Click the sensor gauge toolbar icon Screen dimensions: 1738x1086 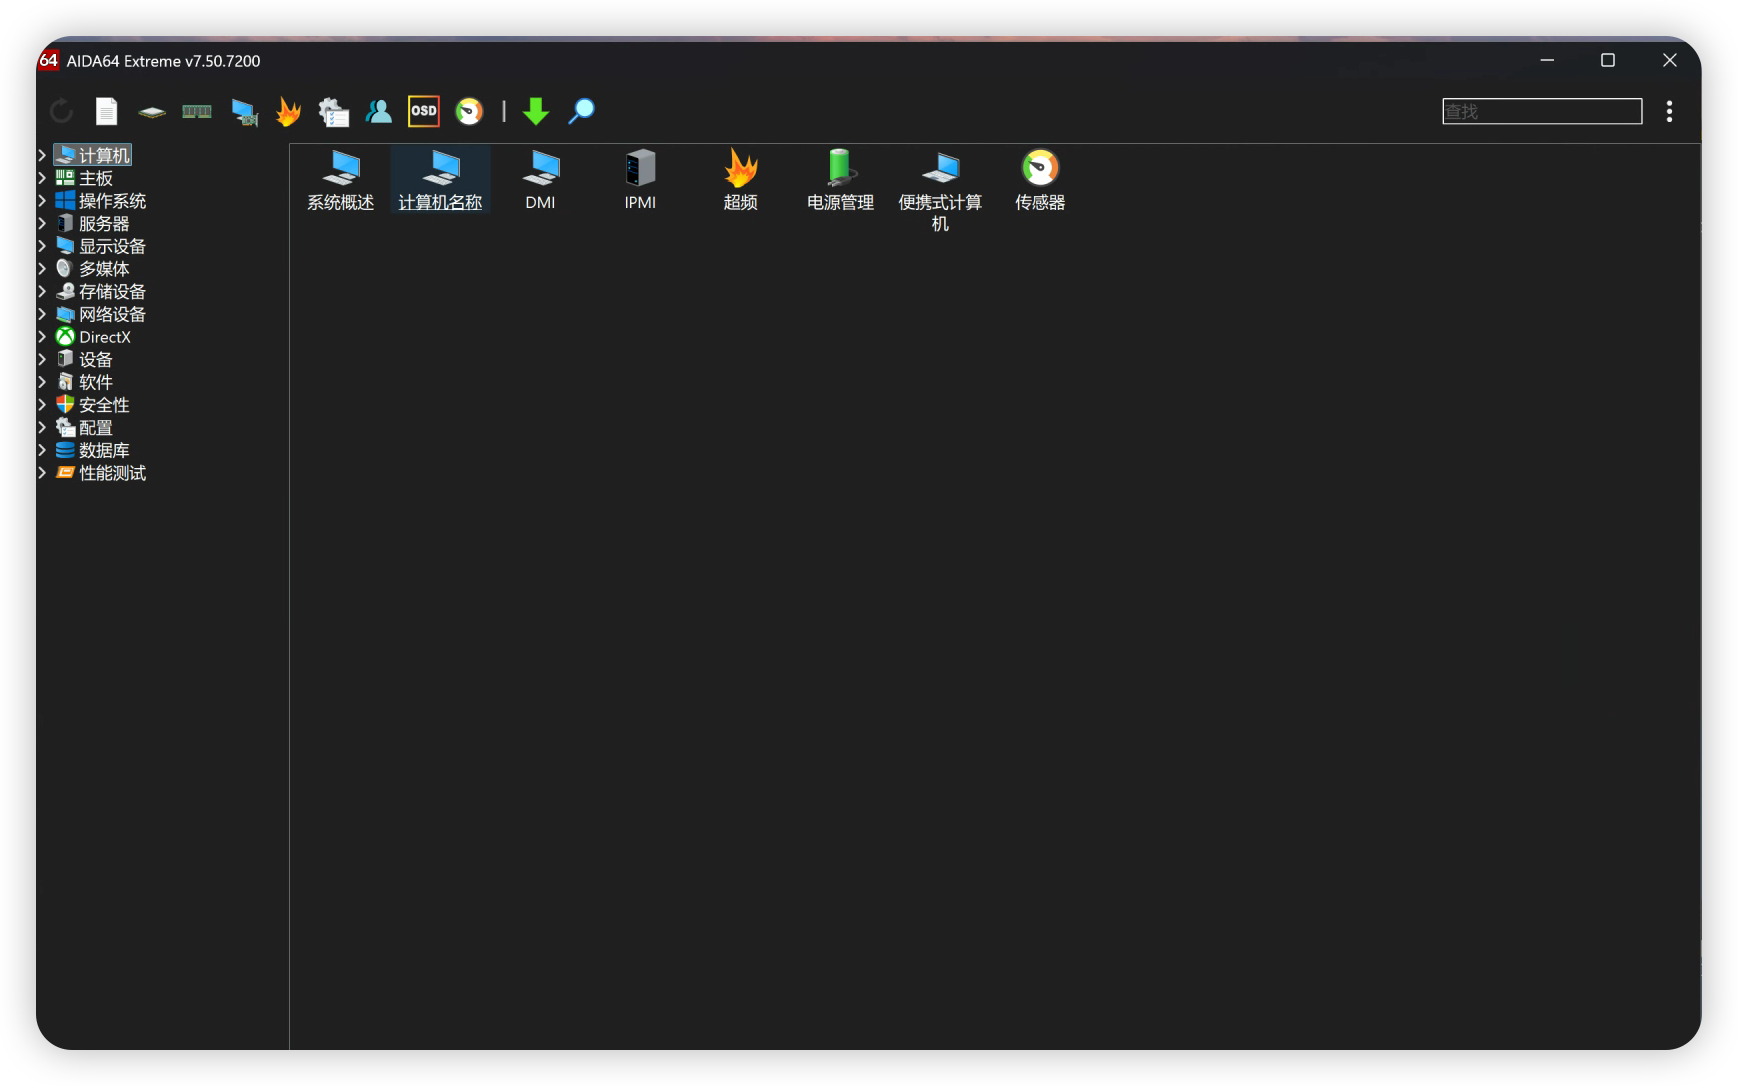point(469,111)
